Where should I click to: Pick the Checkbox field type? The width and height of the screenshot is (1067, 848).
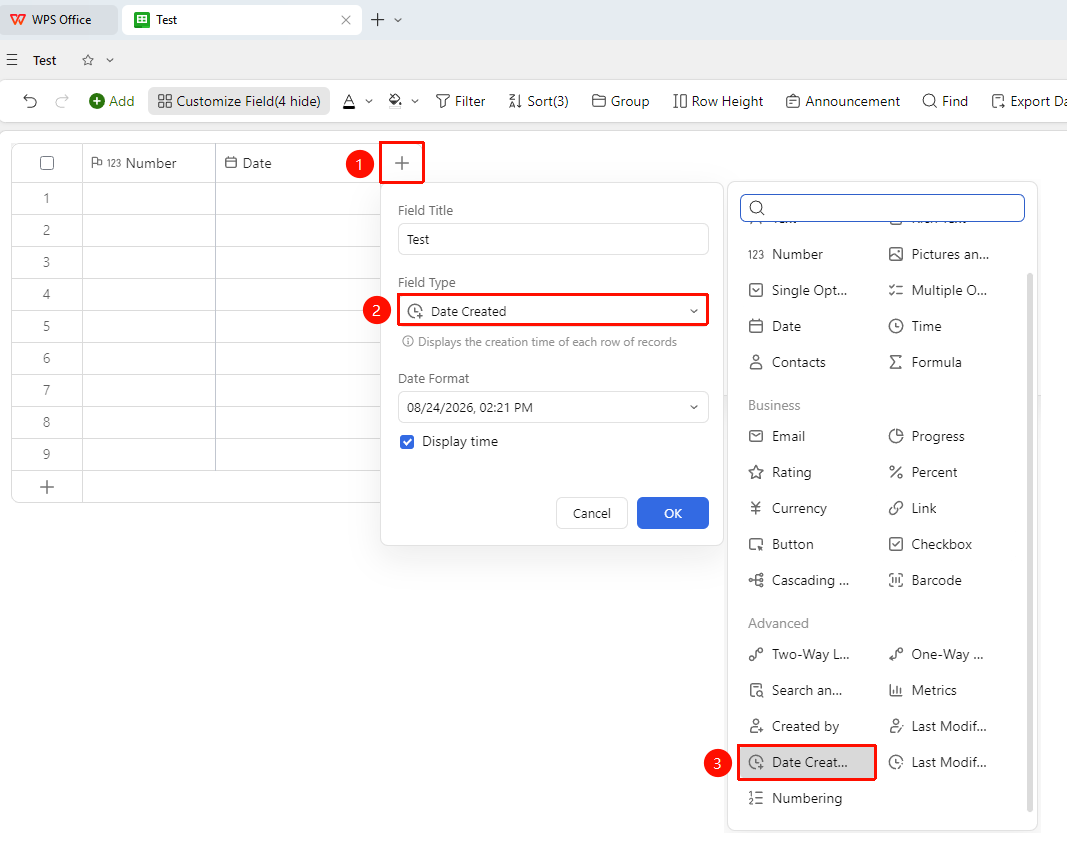930,544
